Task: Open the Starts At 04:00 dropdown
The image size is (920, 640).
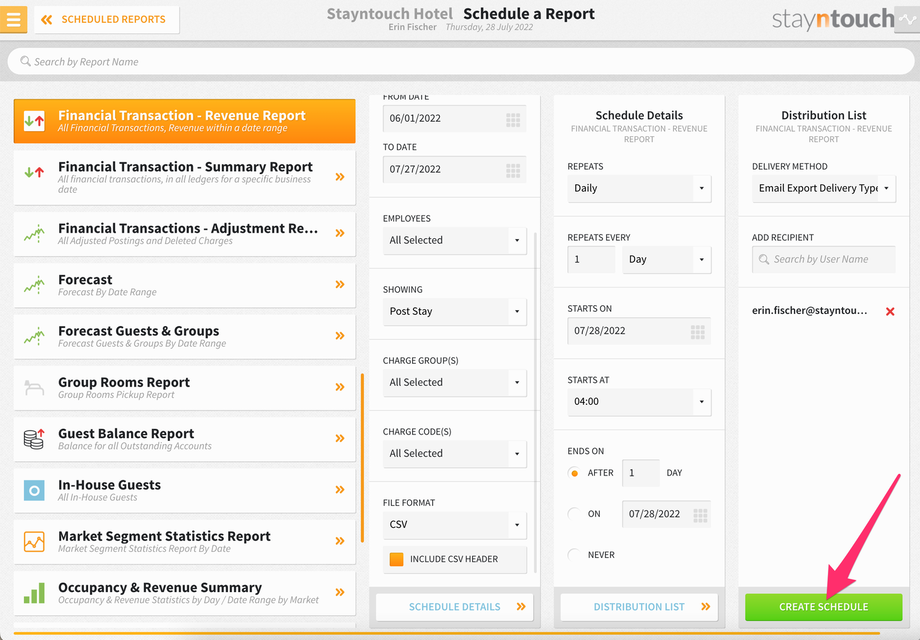Action: (x=640, y=402)
